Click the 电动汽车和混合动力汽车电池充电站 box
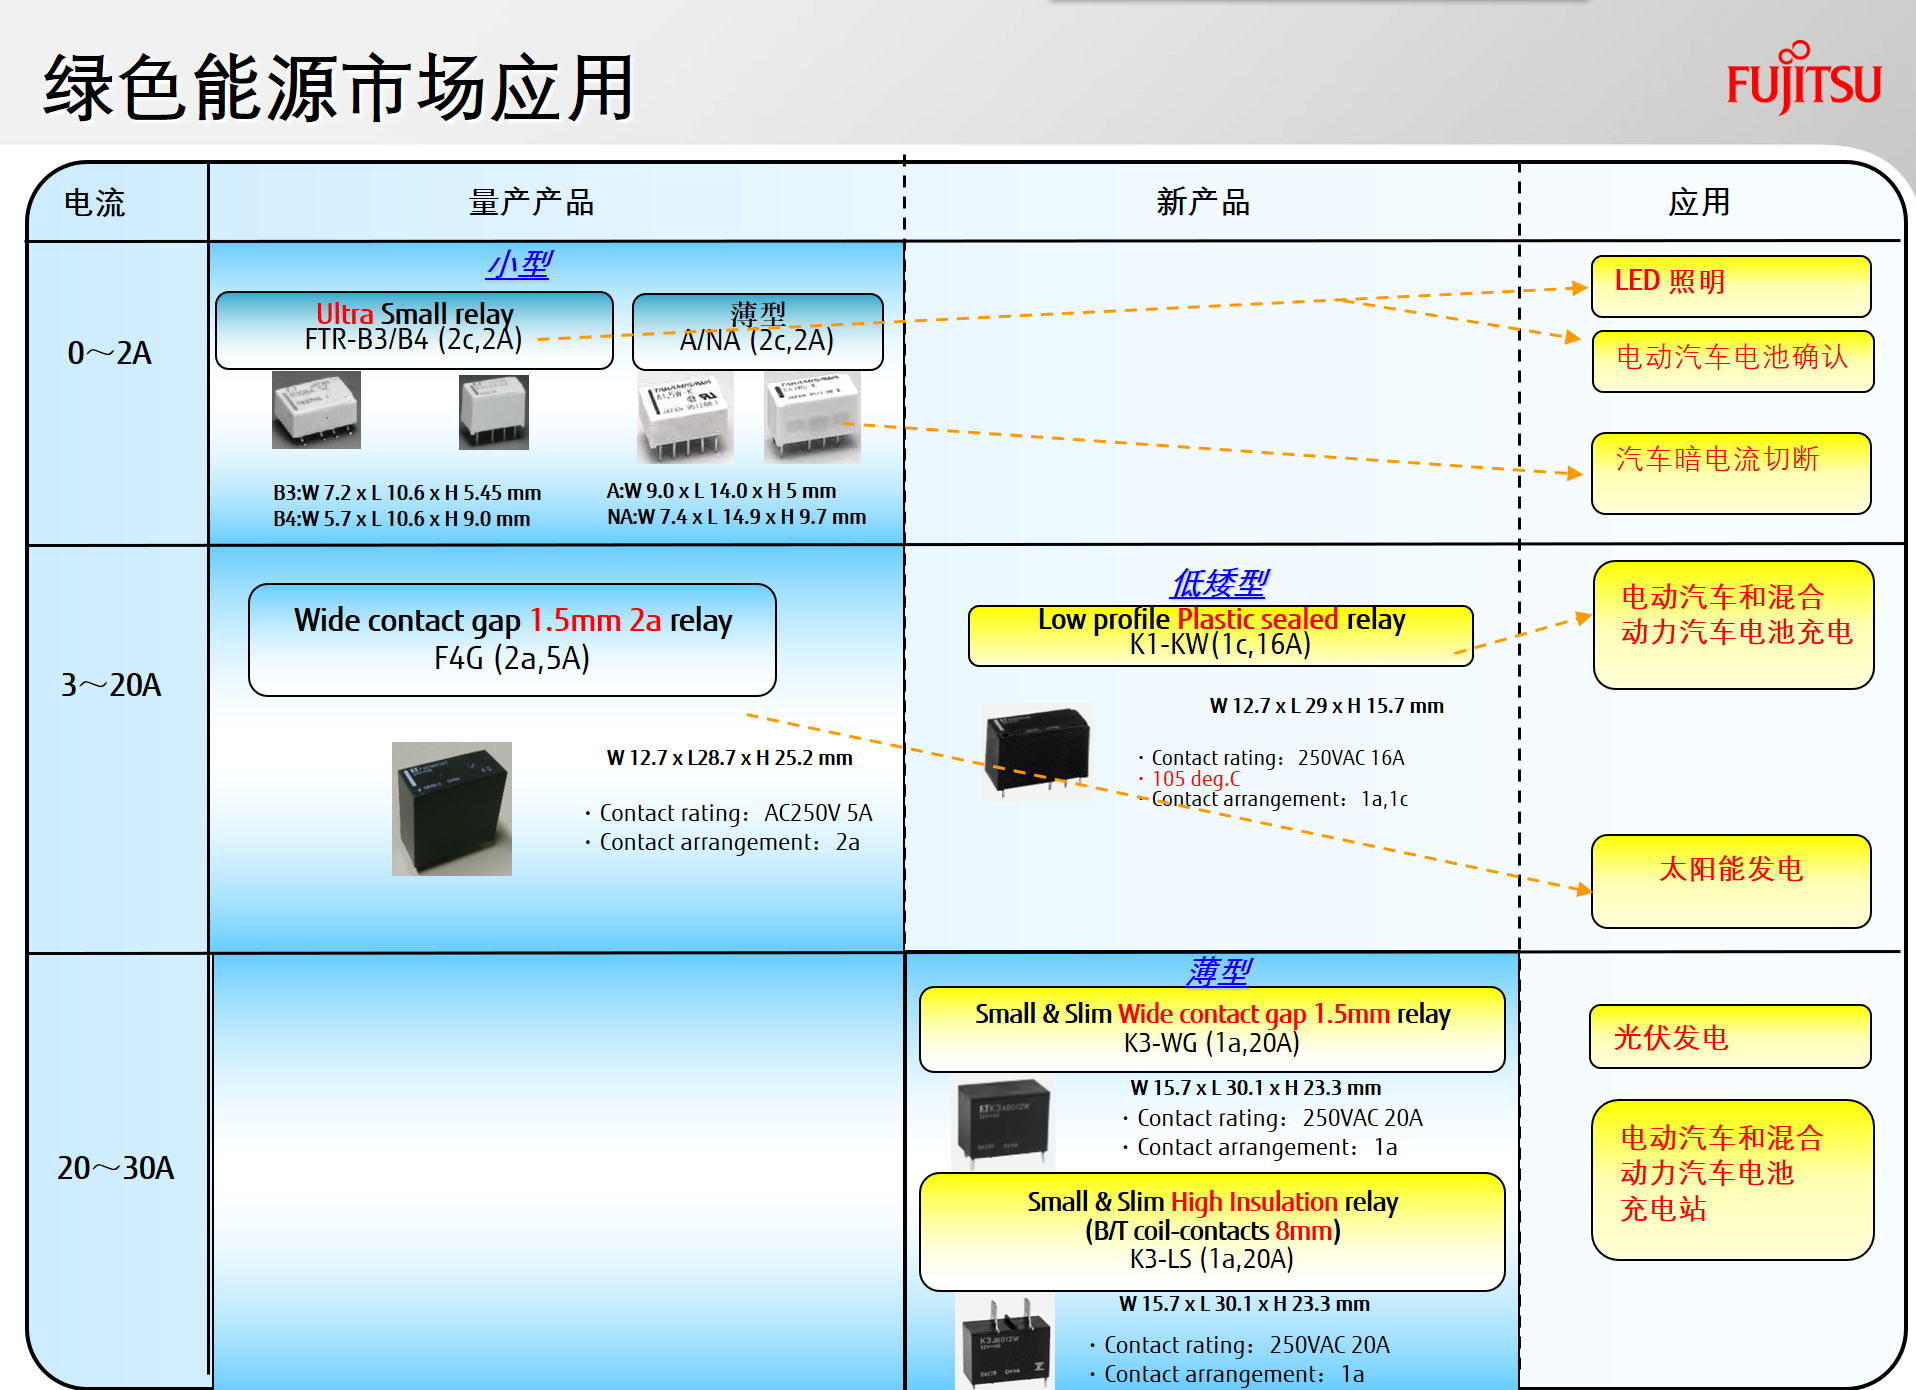This screenshot has width=1916, height=1390. pos(1733,1180)
